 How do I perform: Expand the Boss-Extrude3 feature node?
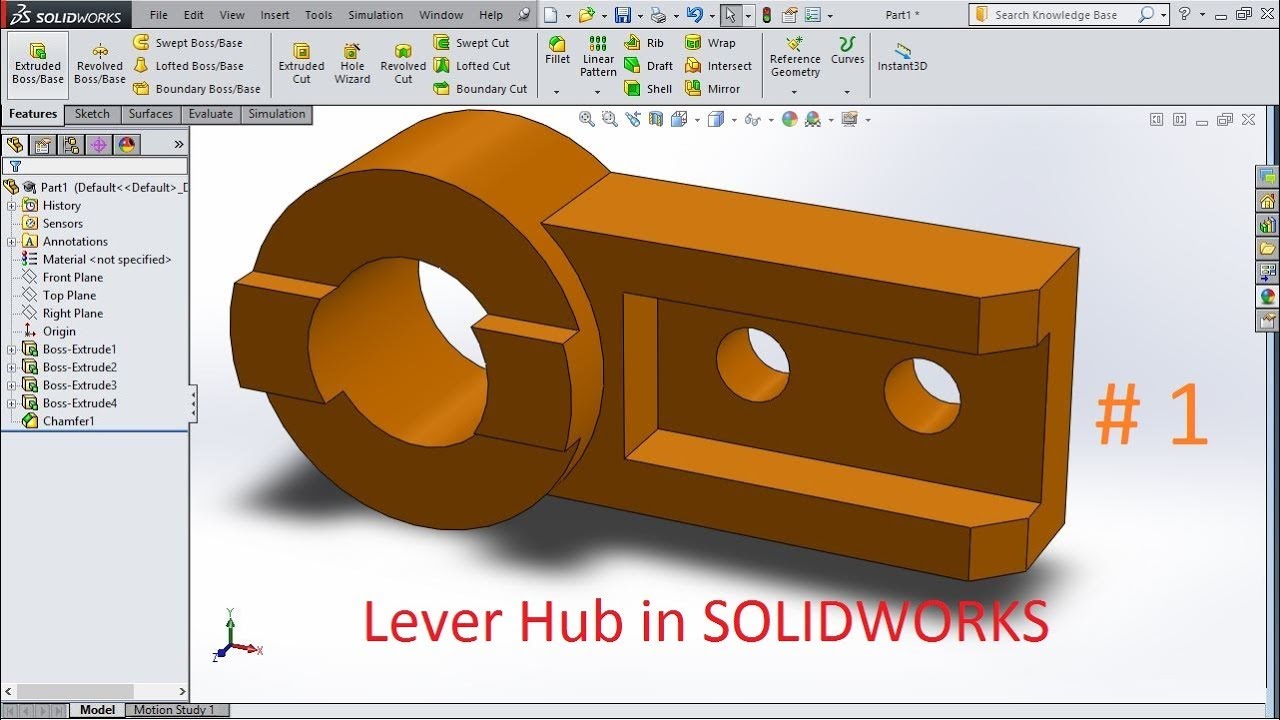click(12, 386)
